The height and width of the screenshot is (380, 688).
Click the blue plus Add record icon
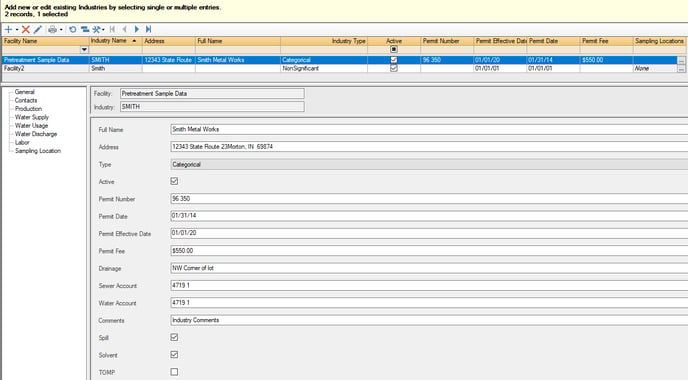8,29
